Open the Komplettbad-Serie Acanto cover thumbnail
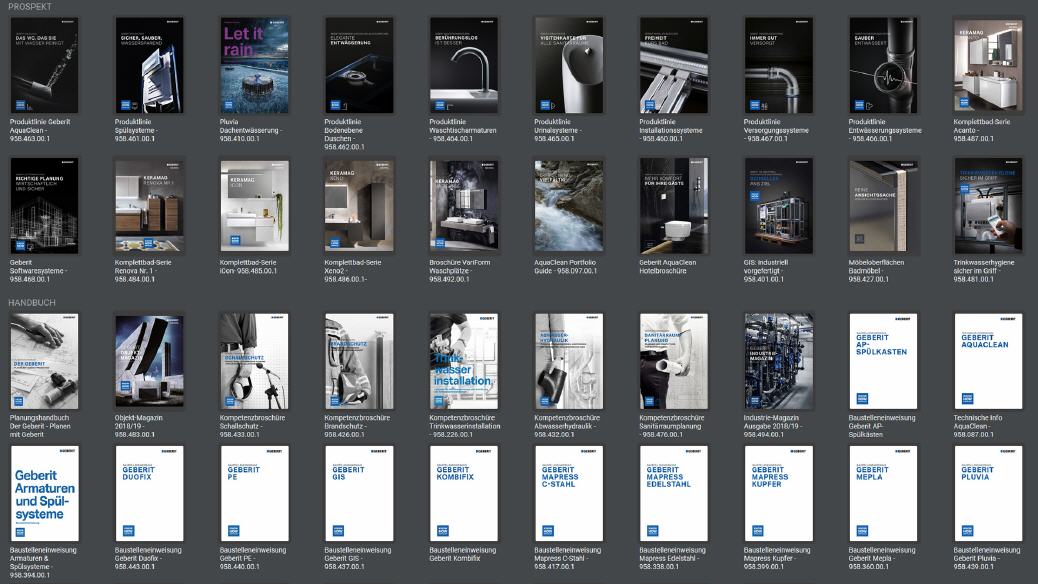The height and width of the screenshot is (584, 1038). click(x=988, y=66)
